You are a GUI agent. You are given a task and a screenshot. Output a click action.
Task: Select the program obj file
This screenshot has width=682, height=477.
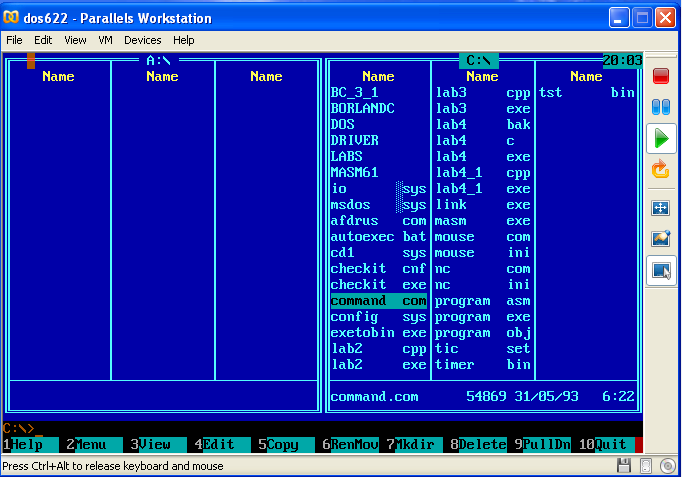pyautogui.click(x=483, y=333)
